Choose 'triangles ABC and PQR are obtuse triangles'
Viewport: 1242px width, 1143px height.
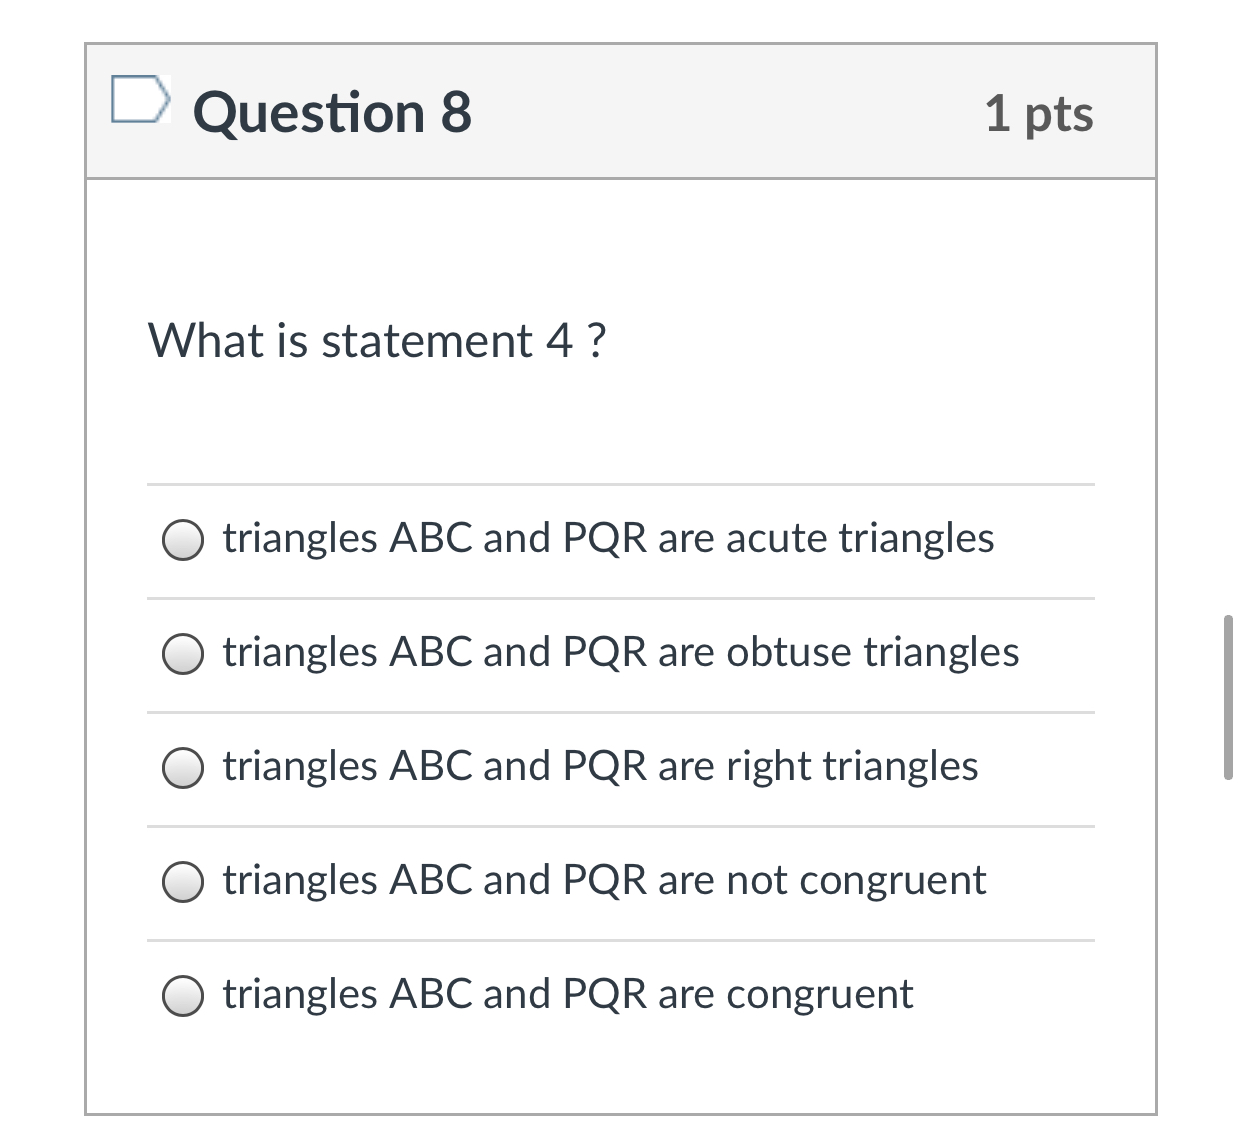619,653
